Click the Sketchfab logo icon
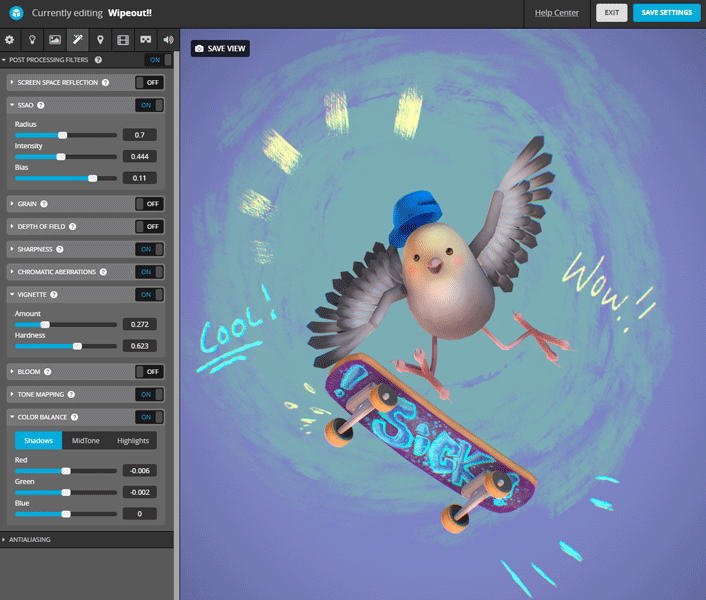The image size is (706, 600). tap(14, 13)
